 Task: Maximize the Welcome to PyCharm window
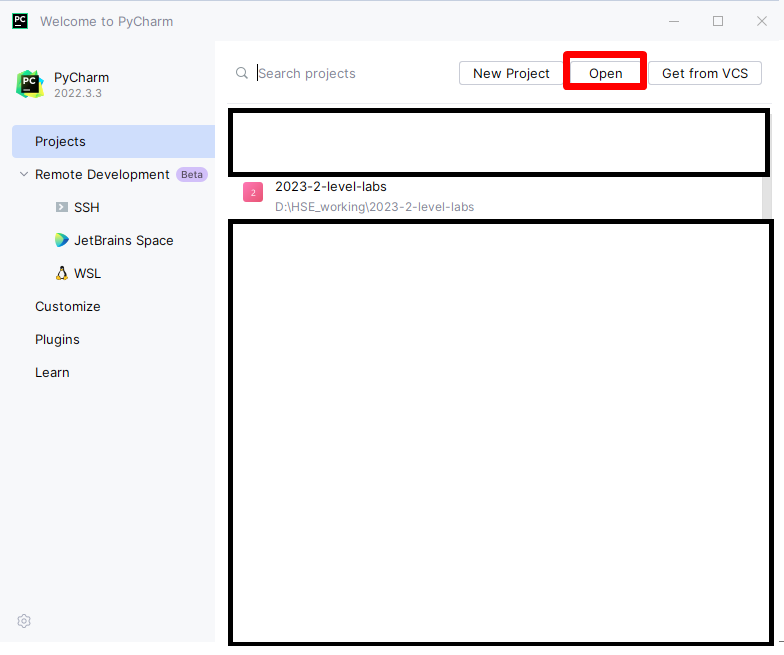click(718, 21)
